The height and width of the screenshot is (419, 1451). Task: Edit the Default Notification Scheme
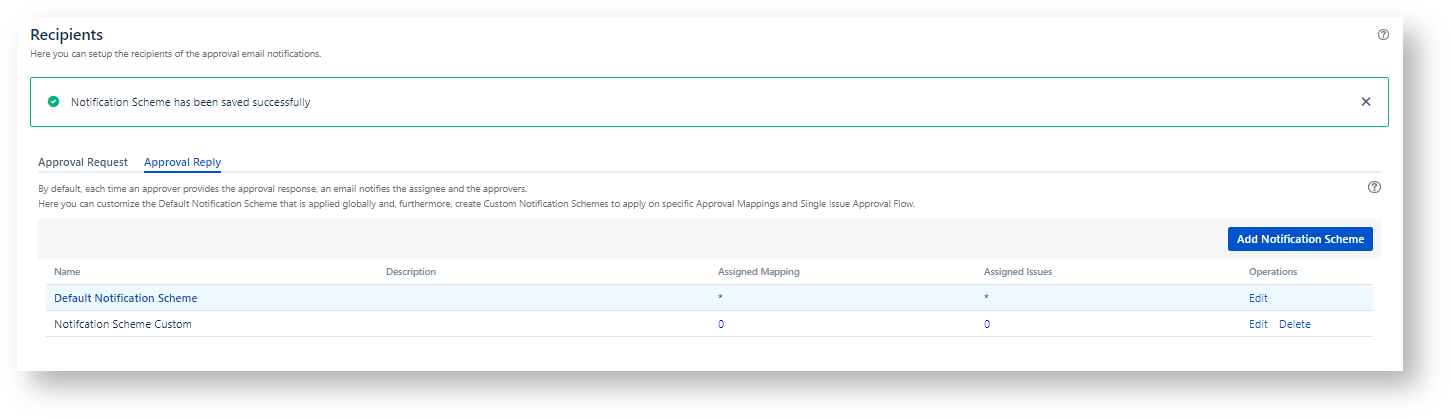click(1258, 298)
